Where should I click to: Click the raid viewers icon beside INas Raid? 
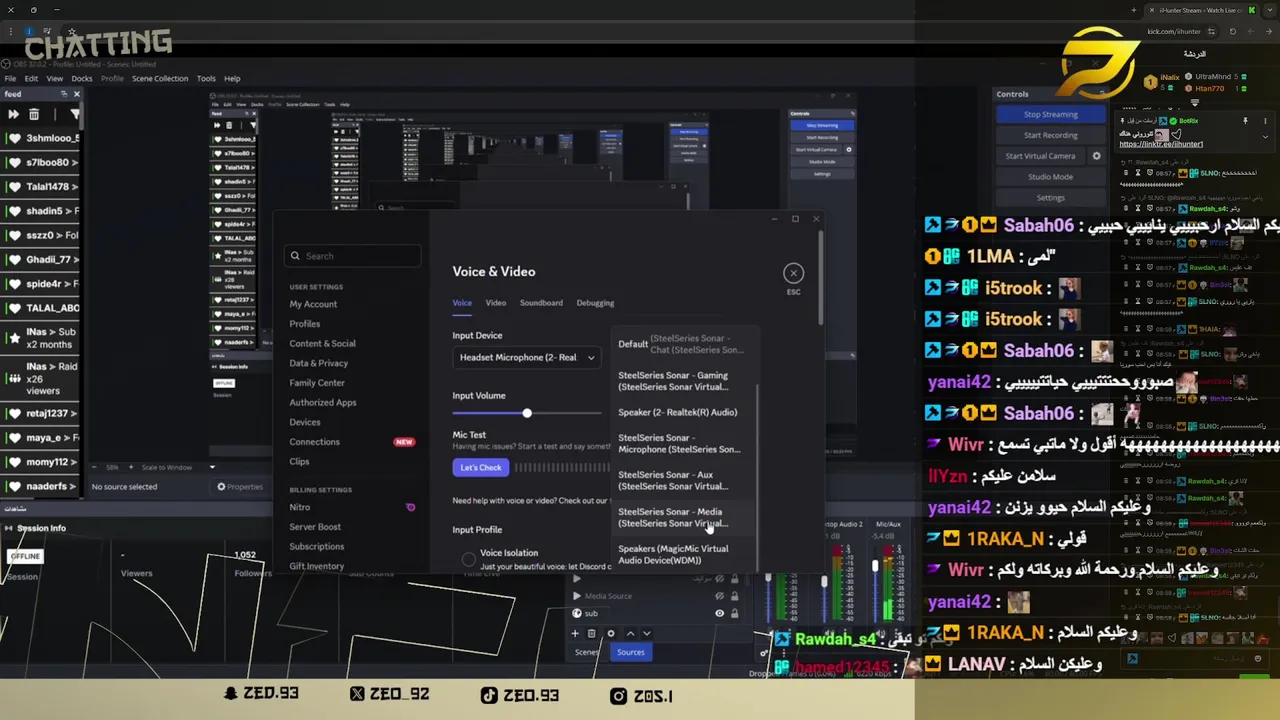click(14, 380)
